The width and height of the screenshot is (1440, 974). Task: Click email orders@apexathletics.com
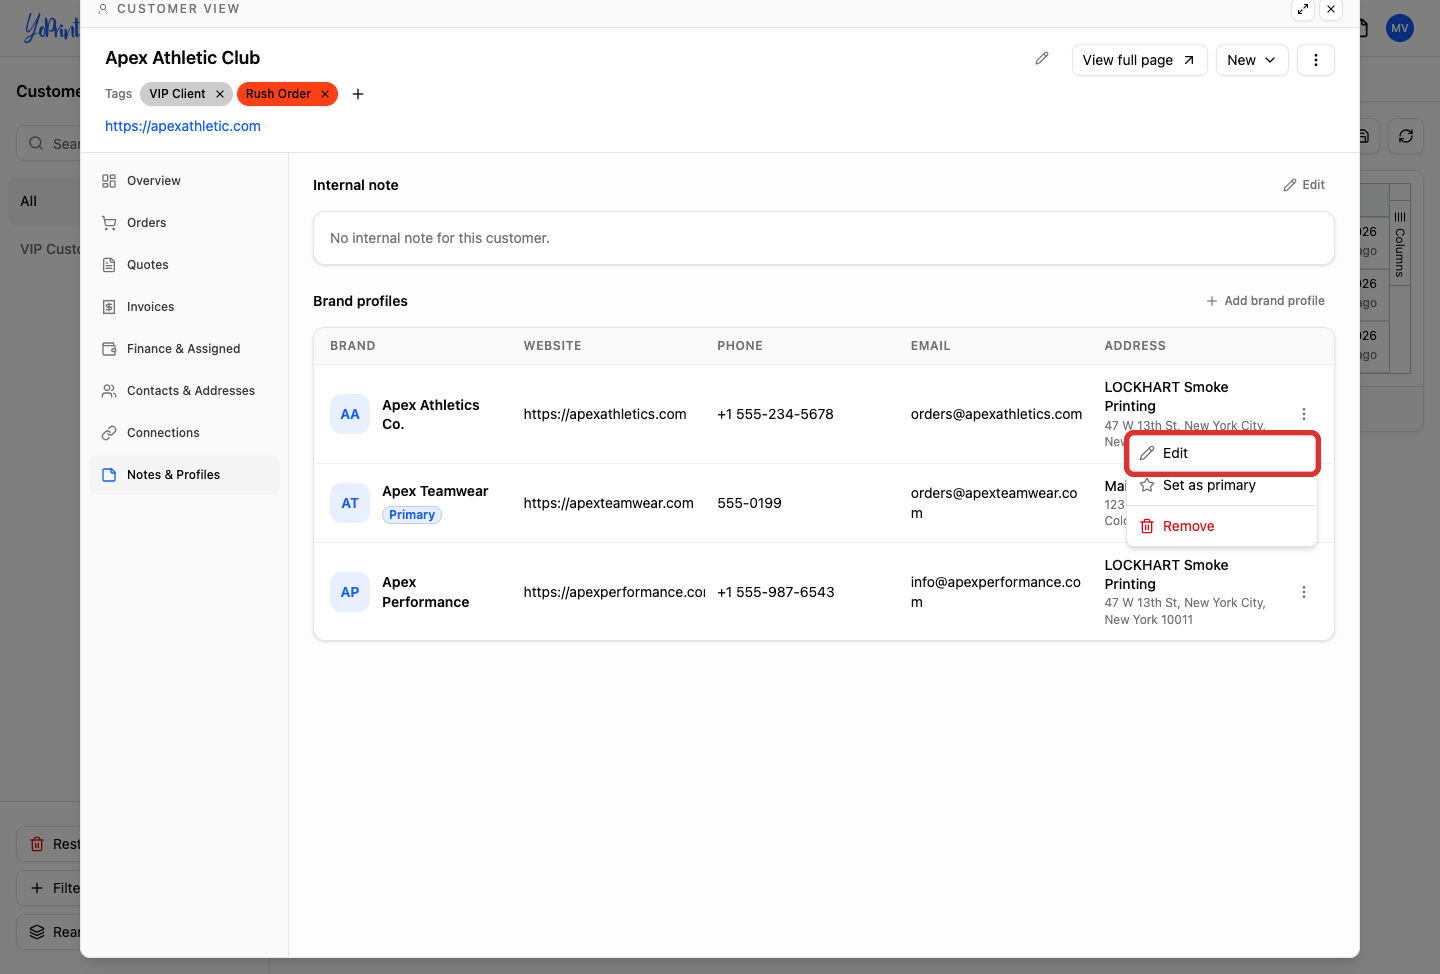pos(996,414)
